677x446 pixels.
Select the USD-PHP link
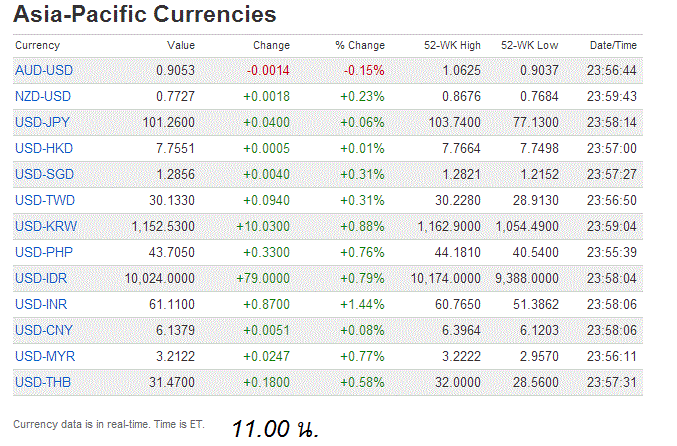click(44, 252)
